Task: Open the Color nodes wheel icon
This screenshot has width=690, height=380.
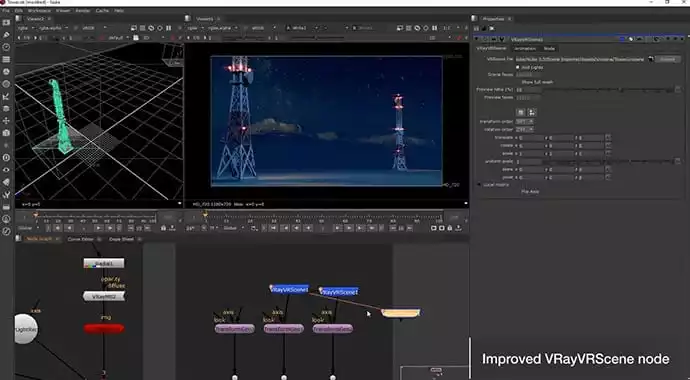Action: pyautogui.click(x=6, y=72)
